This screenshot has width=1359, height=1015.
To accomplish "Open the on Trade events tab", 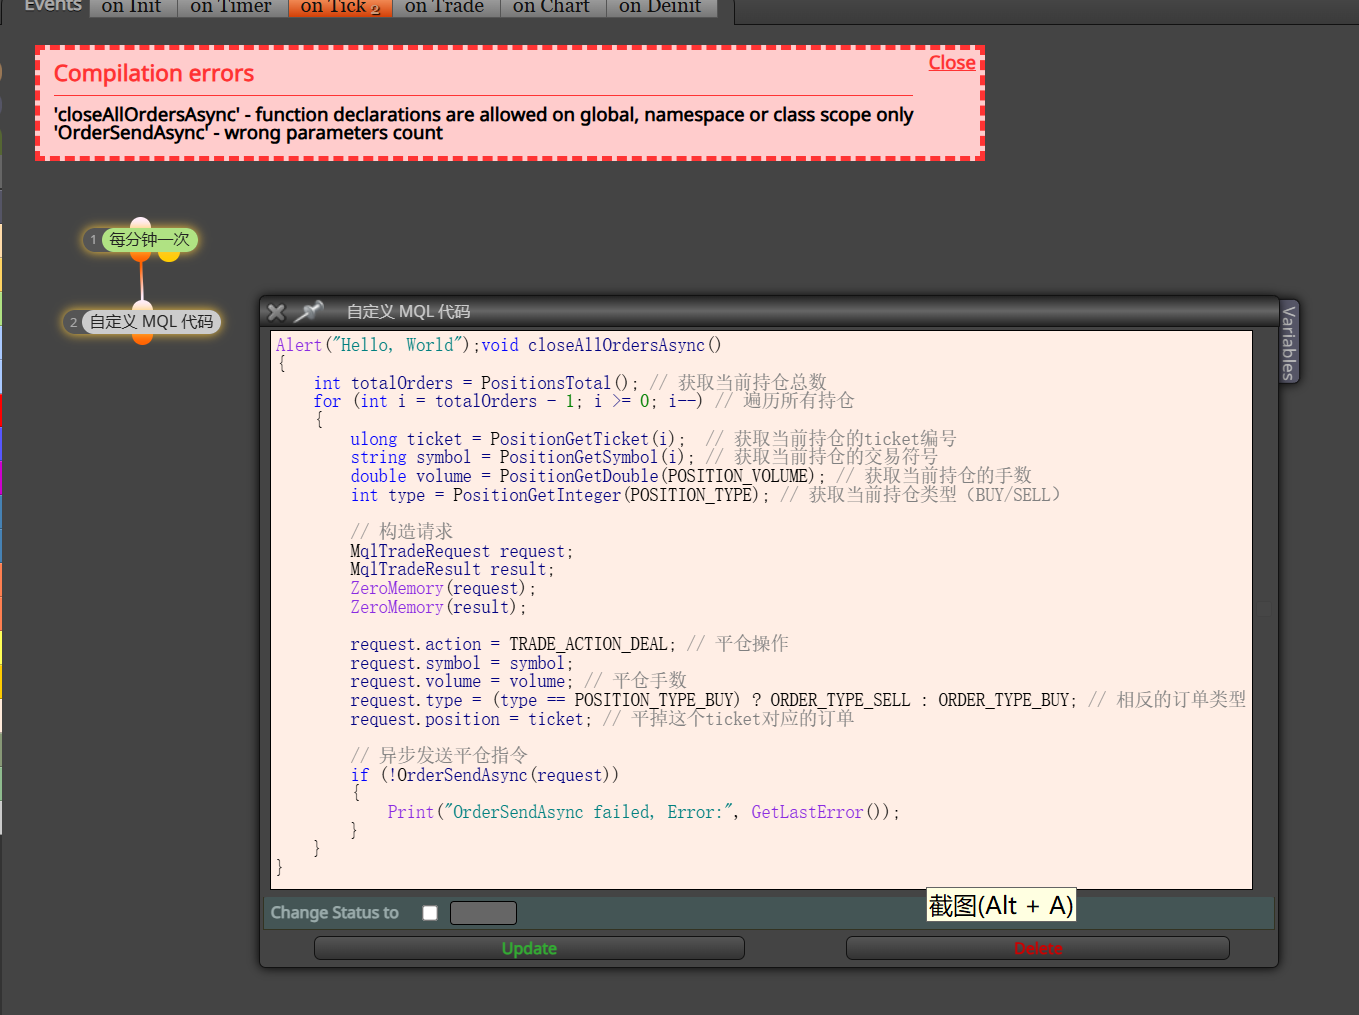I will point(444,7).
